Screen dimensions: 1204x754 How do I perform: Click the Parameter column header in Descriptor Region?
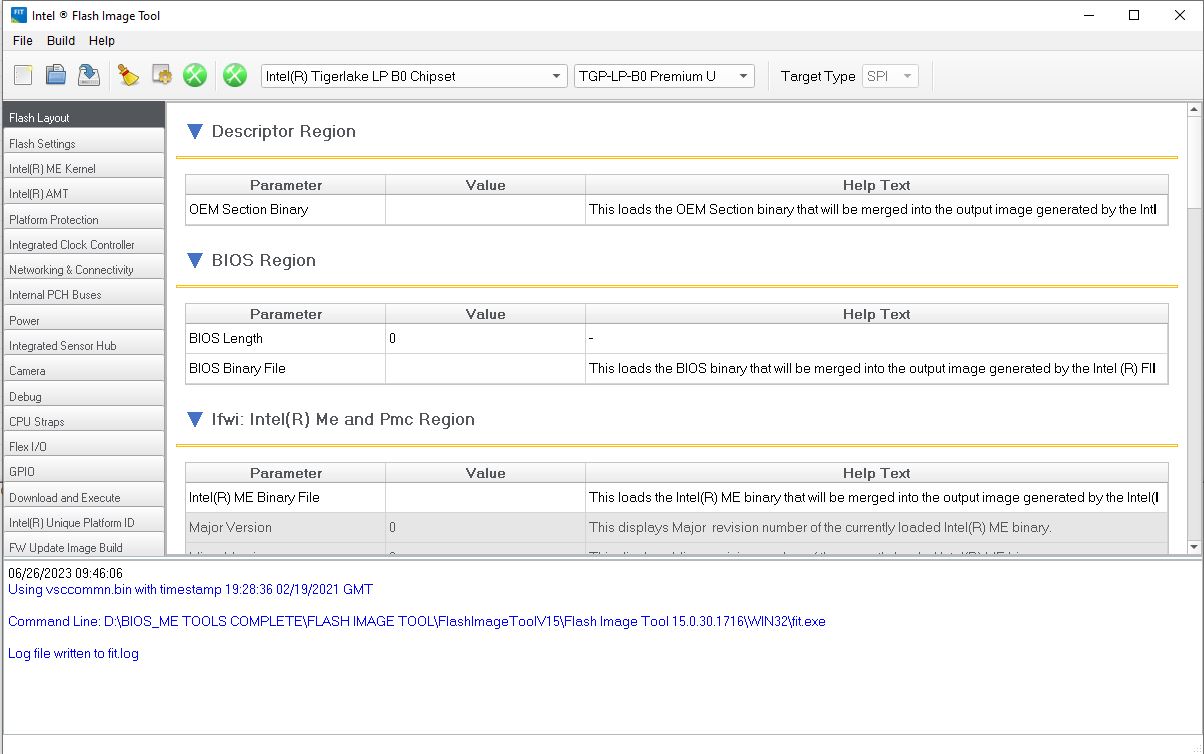pyautogui.click(x=286, y=185)
